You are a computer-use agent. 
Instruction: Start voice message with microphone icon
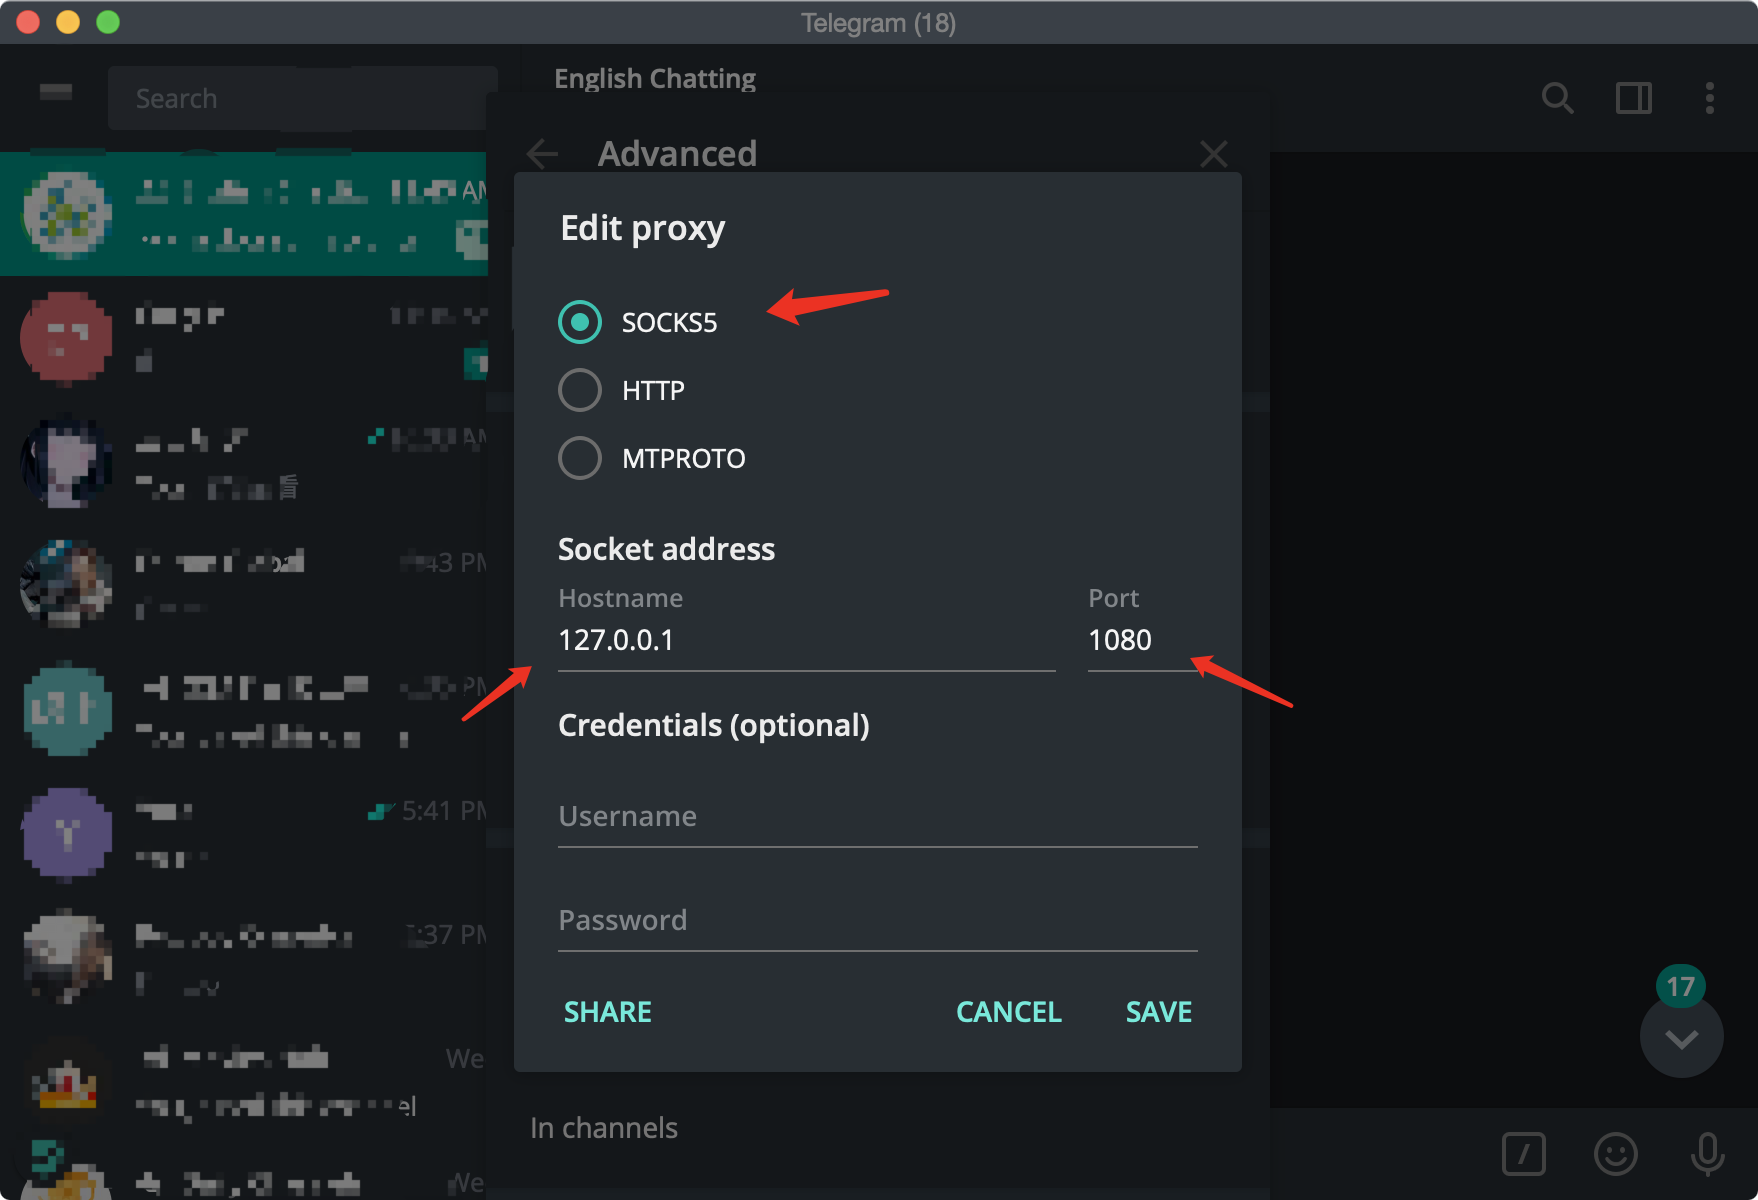tap(1707, 1154)
